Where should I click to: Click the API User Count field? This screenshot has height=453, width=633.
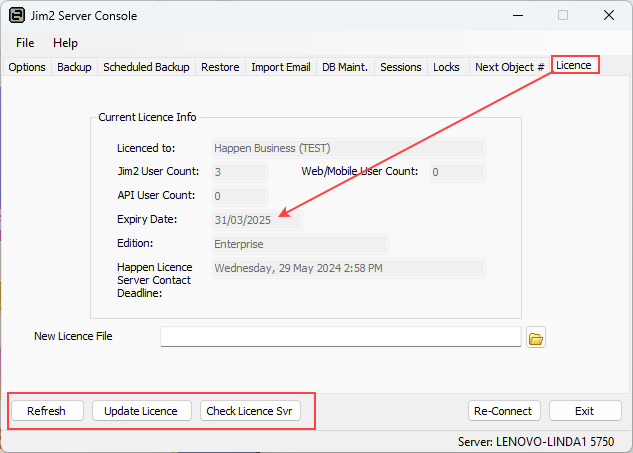240,196
